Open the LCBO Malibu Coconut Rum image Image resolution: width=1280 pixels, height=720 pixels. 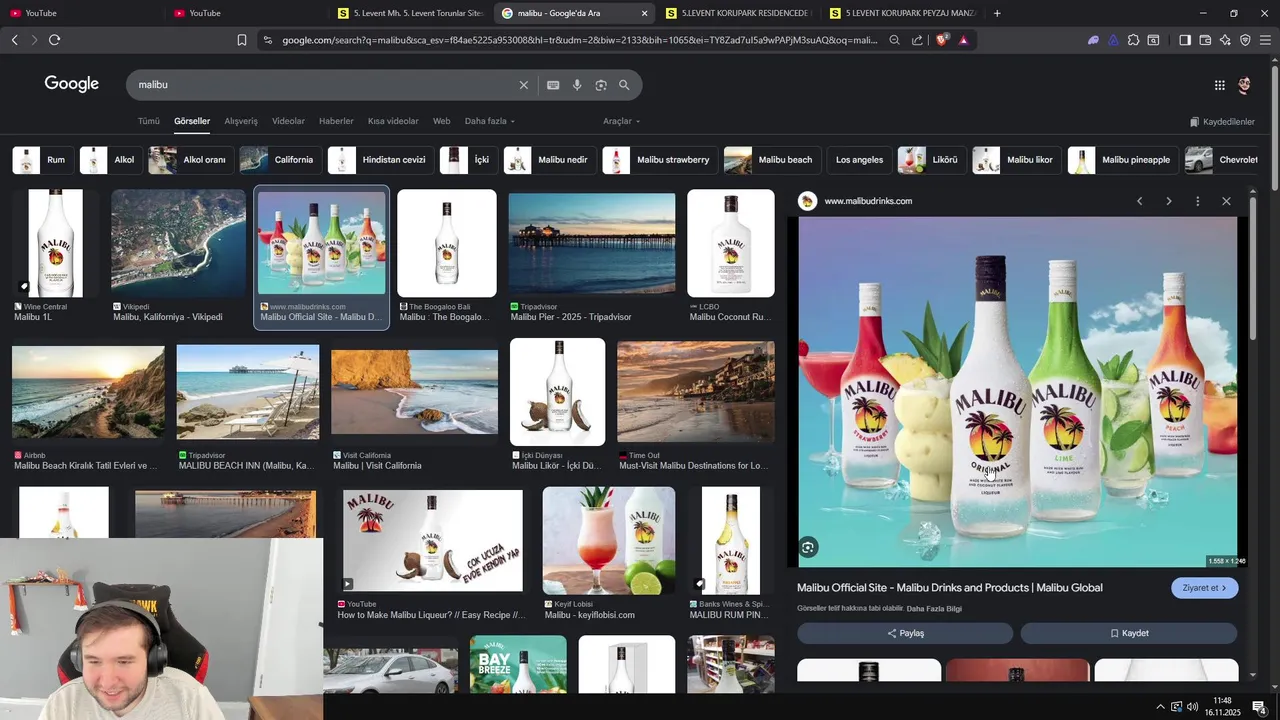pyautogui.click(x=731, y=243)
